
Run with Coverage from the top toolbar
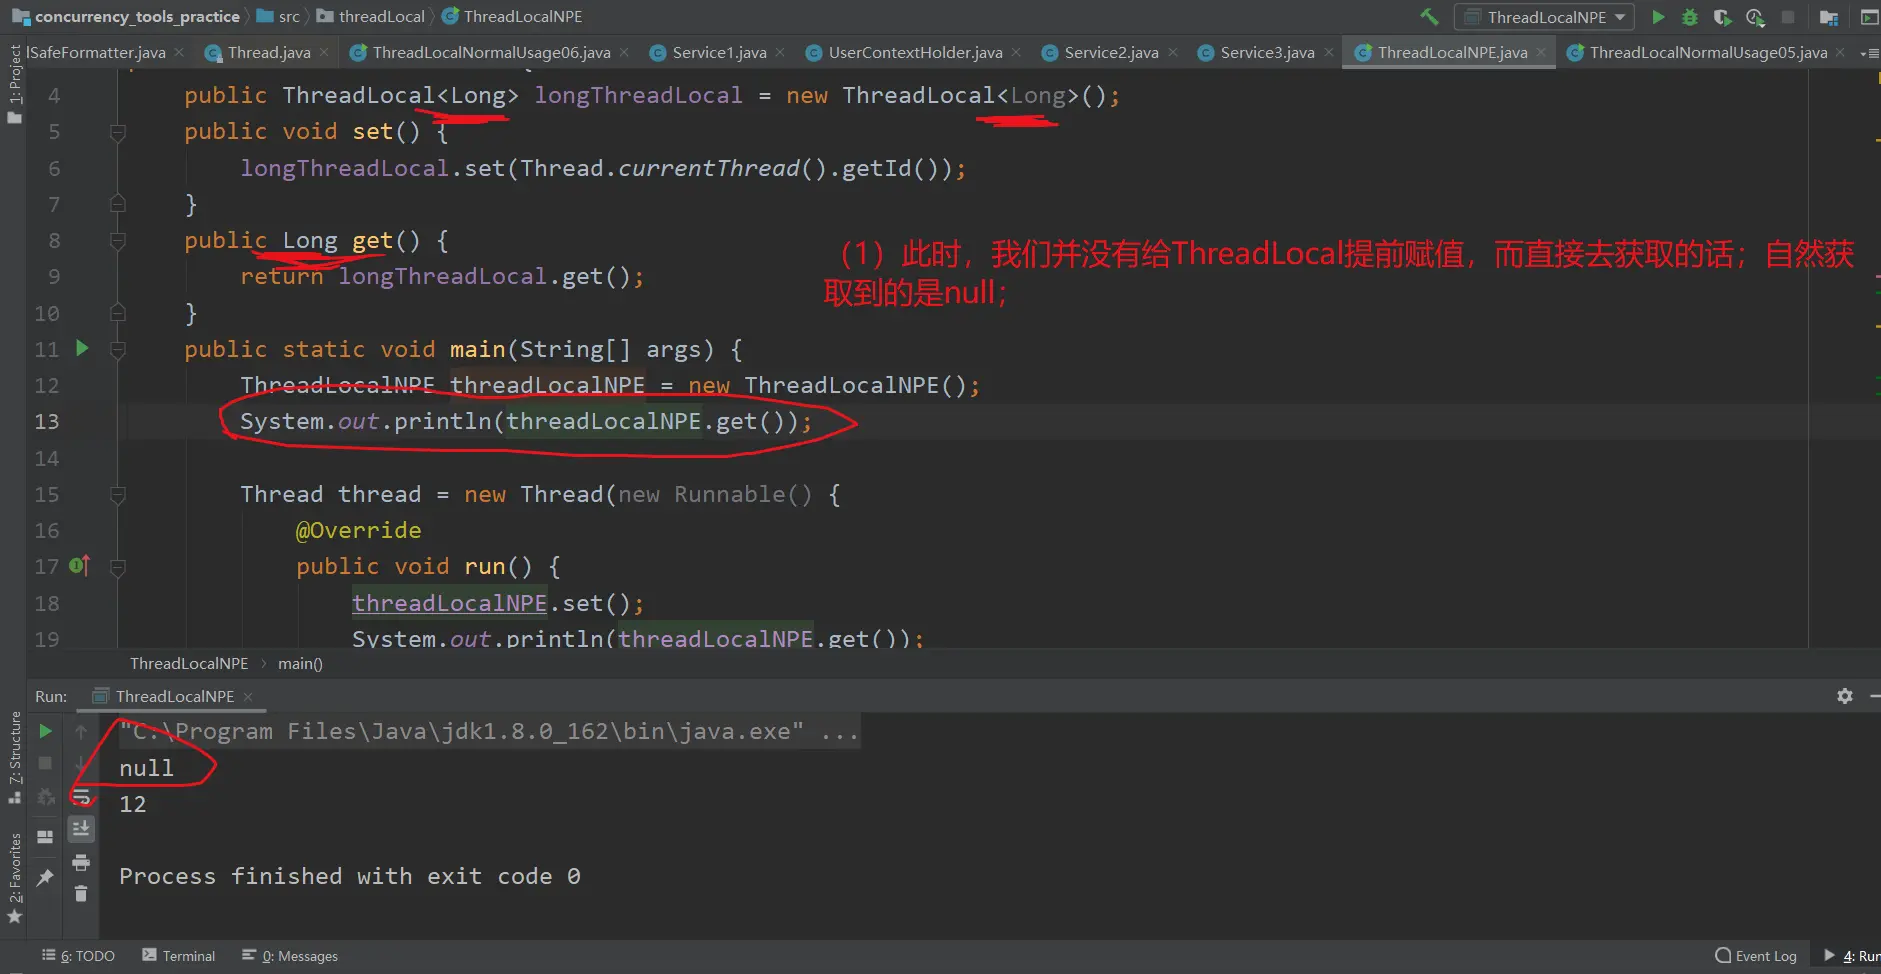[1722, 17]
